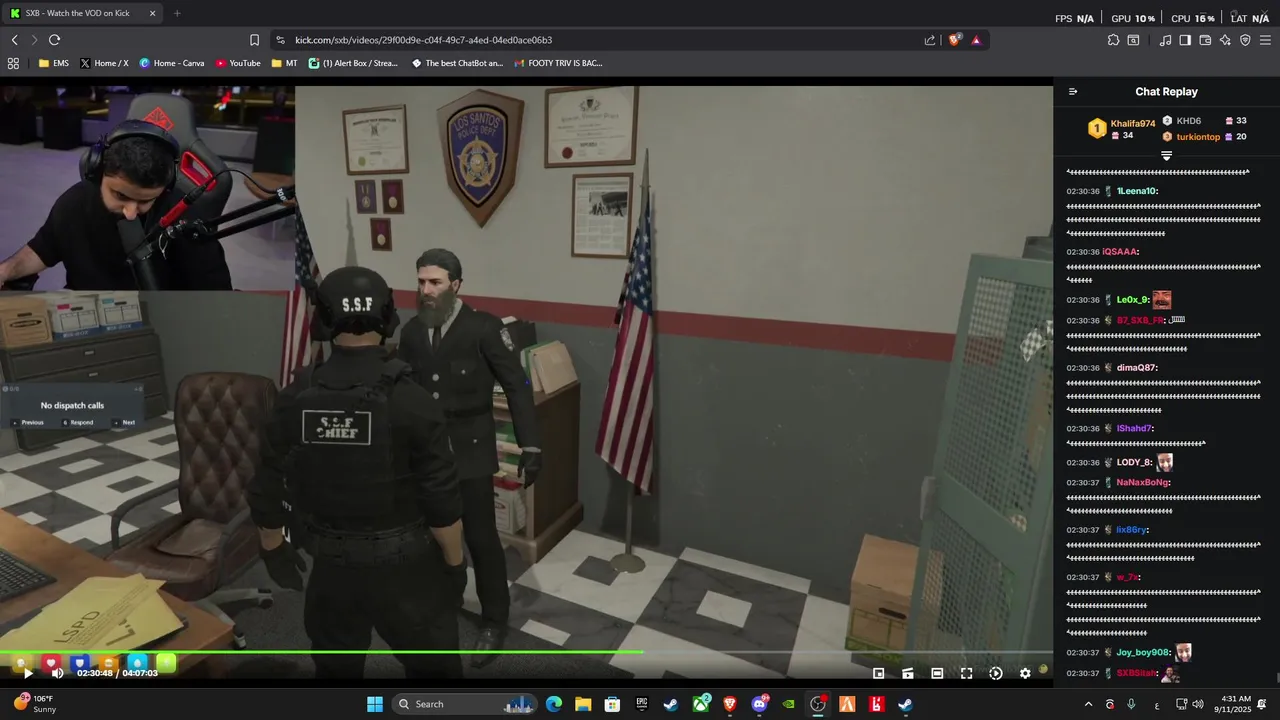Toggle the browser sidebar panel icon
Screen dimensions: 1280x720
pos(1185,40)
